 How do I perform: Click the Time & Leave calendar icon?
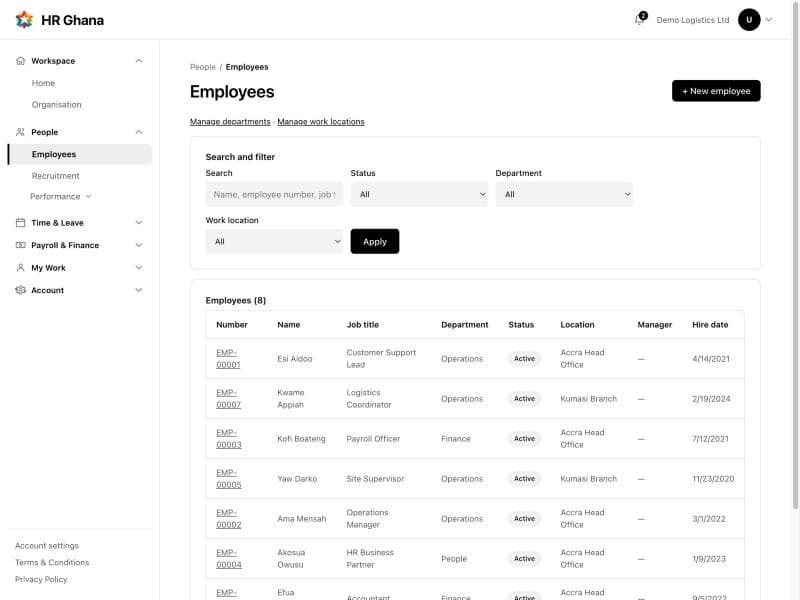(x=20, y=222)
